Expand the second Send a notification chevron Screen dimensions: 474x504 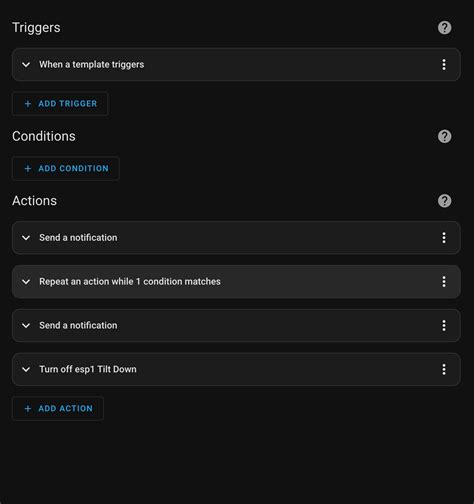pos(26,325)
